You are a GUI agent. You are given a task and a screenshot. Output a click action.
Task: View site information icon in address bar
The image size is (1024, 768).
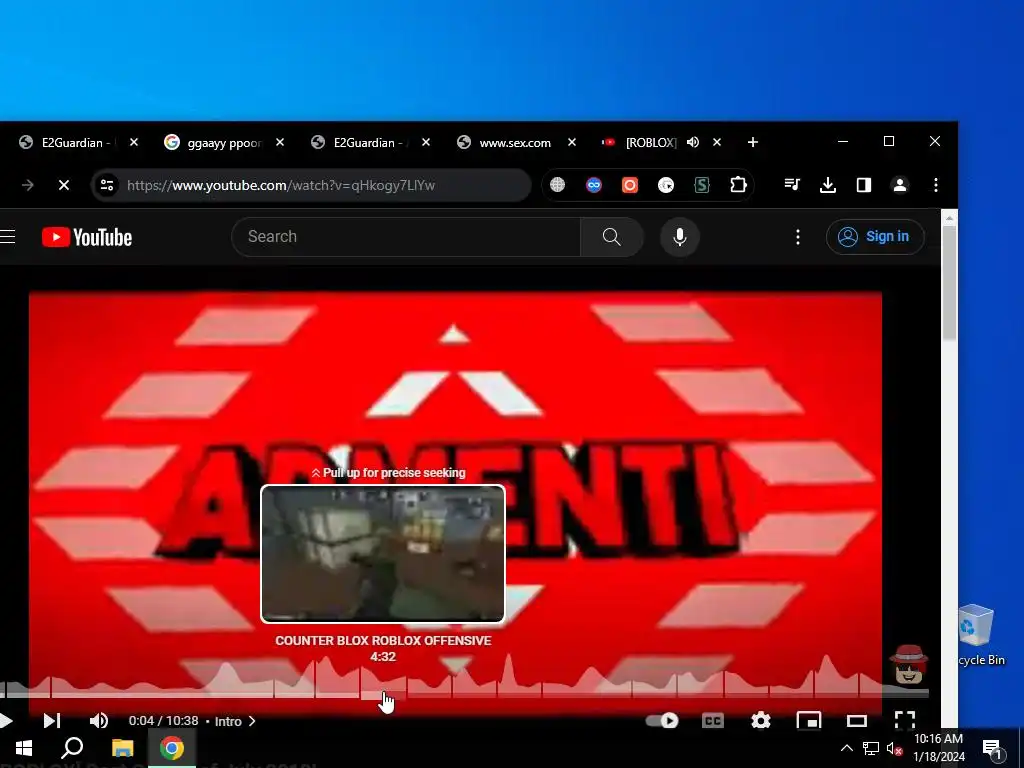[x=107, y=185]
